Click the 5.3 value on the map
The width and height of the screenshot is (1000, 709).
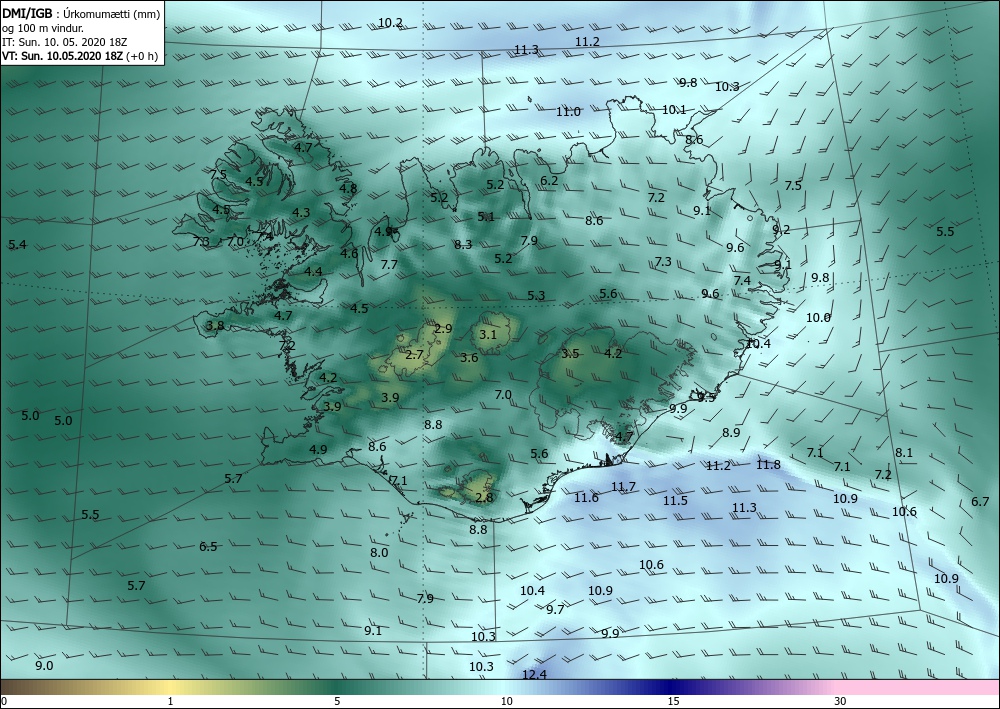click(536, 295)
